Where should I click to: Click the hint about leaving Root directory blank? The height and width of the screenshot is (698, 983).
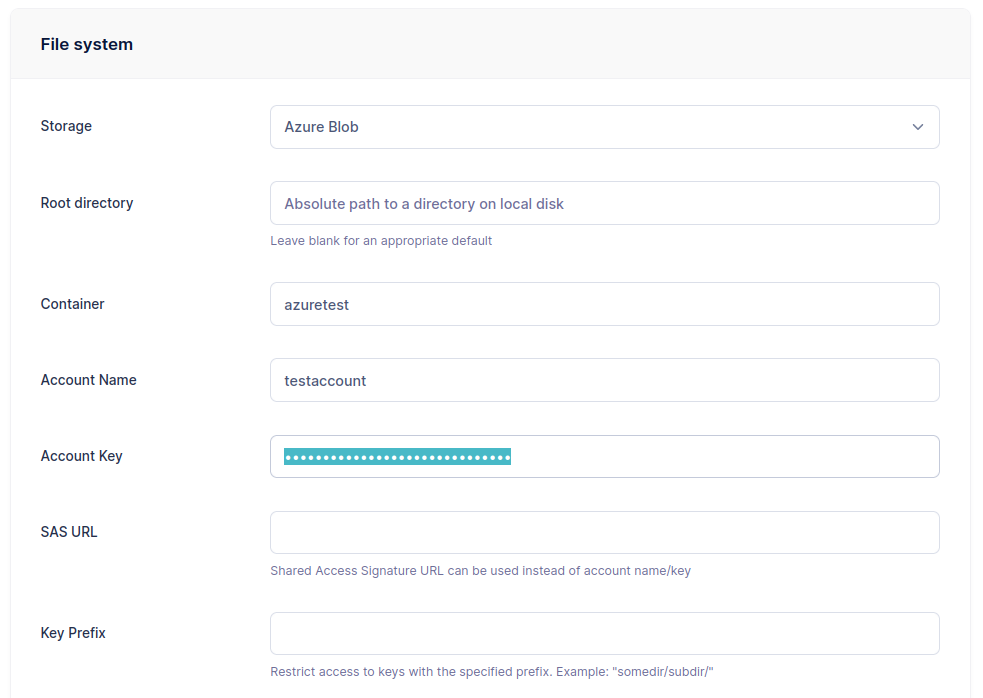click(x=381, y=241)
